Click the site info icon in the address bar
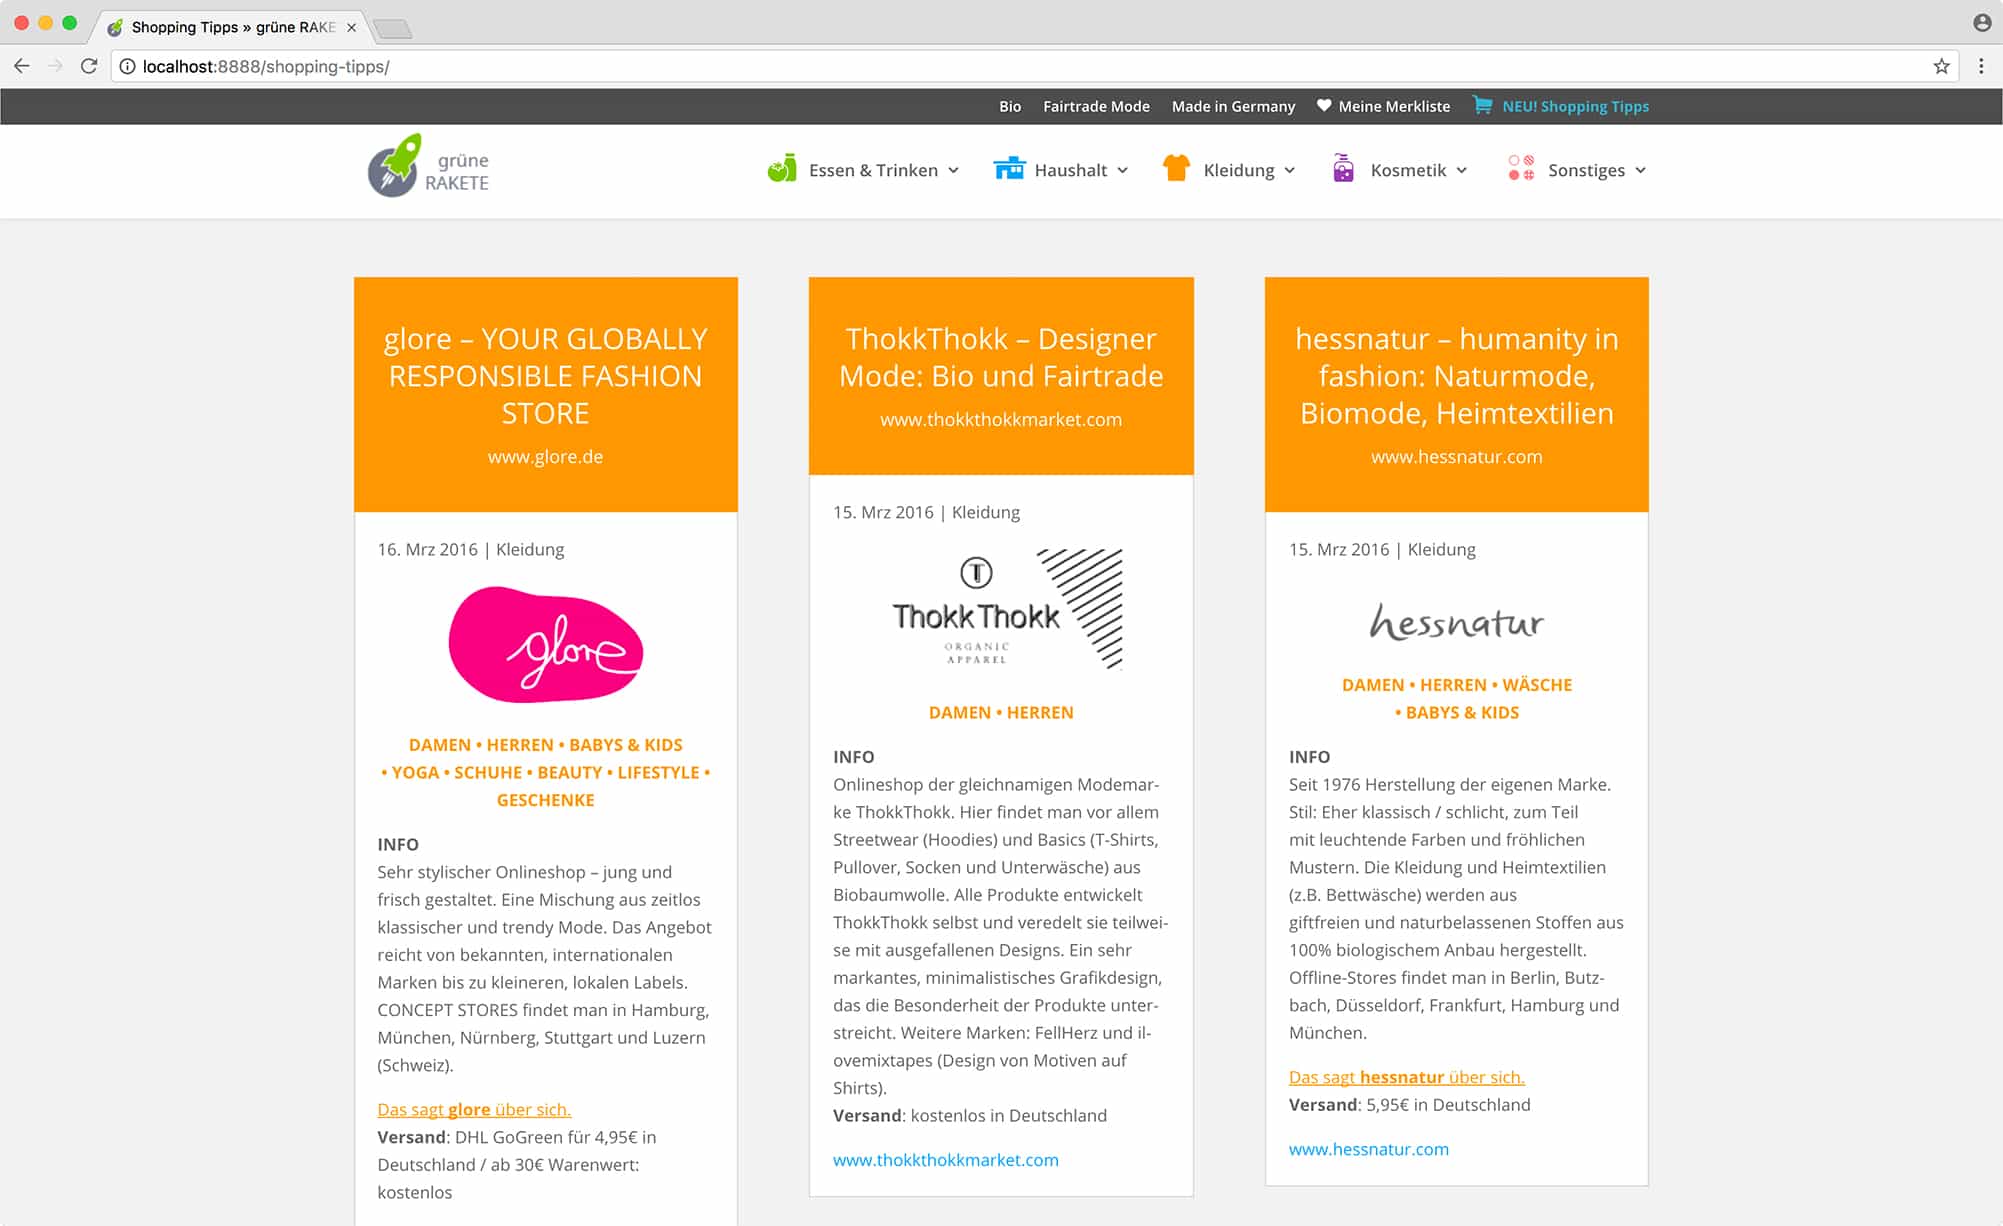Viewport: 2003px width, 1226px height. (127, 66)
